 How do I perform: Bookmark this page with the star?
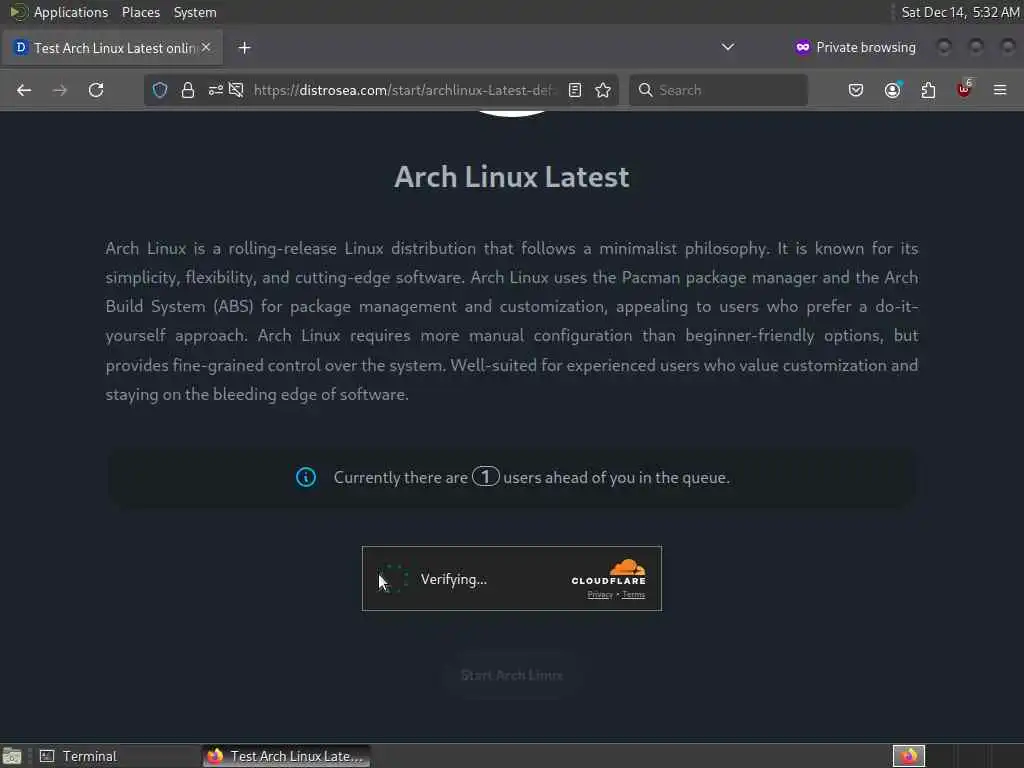click(x=603, y=90)
